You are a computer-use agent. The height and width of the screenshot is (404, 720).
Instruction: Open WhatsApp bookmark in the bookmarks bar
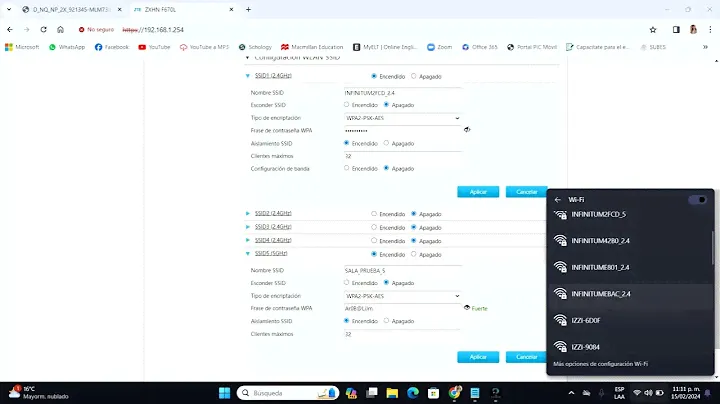[66, 47]
